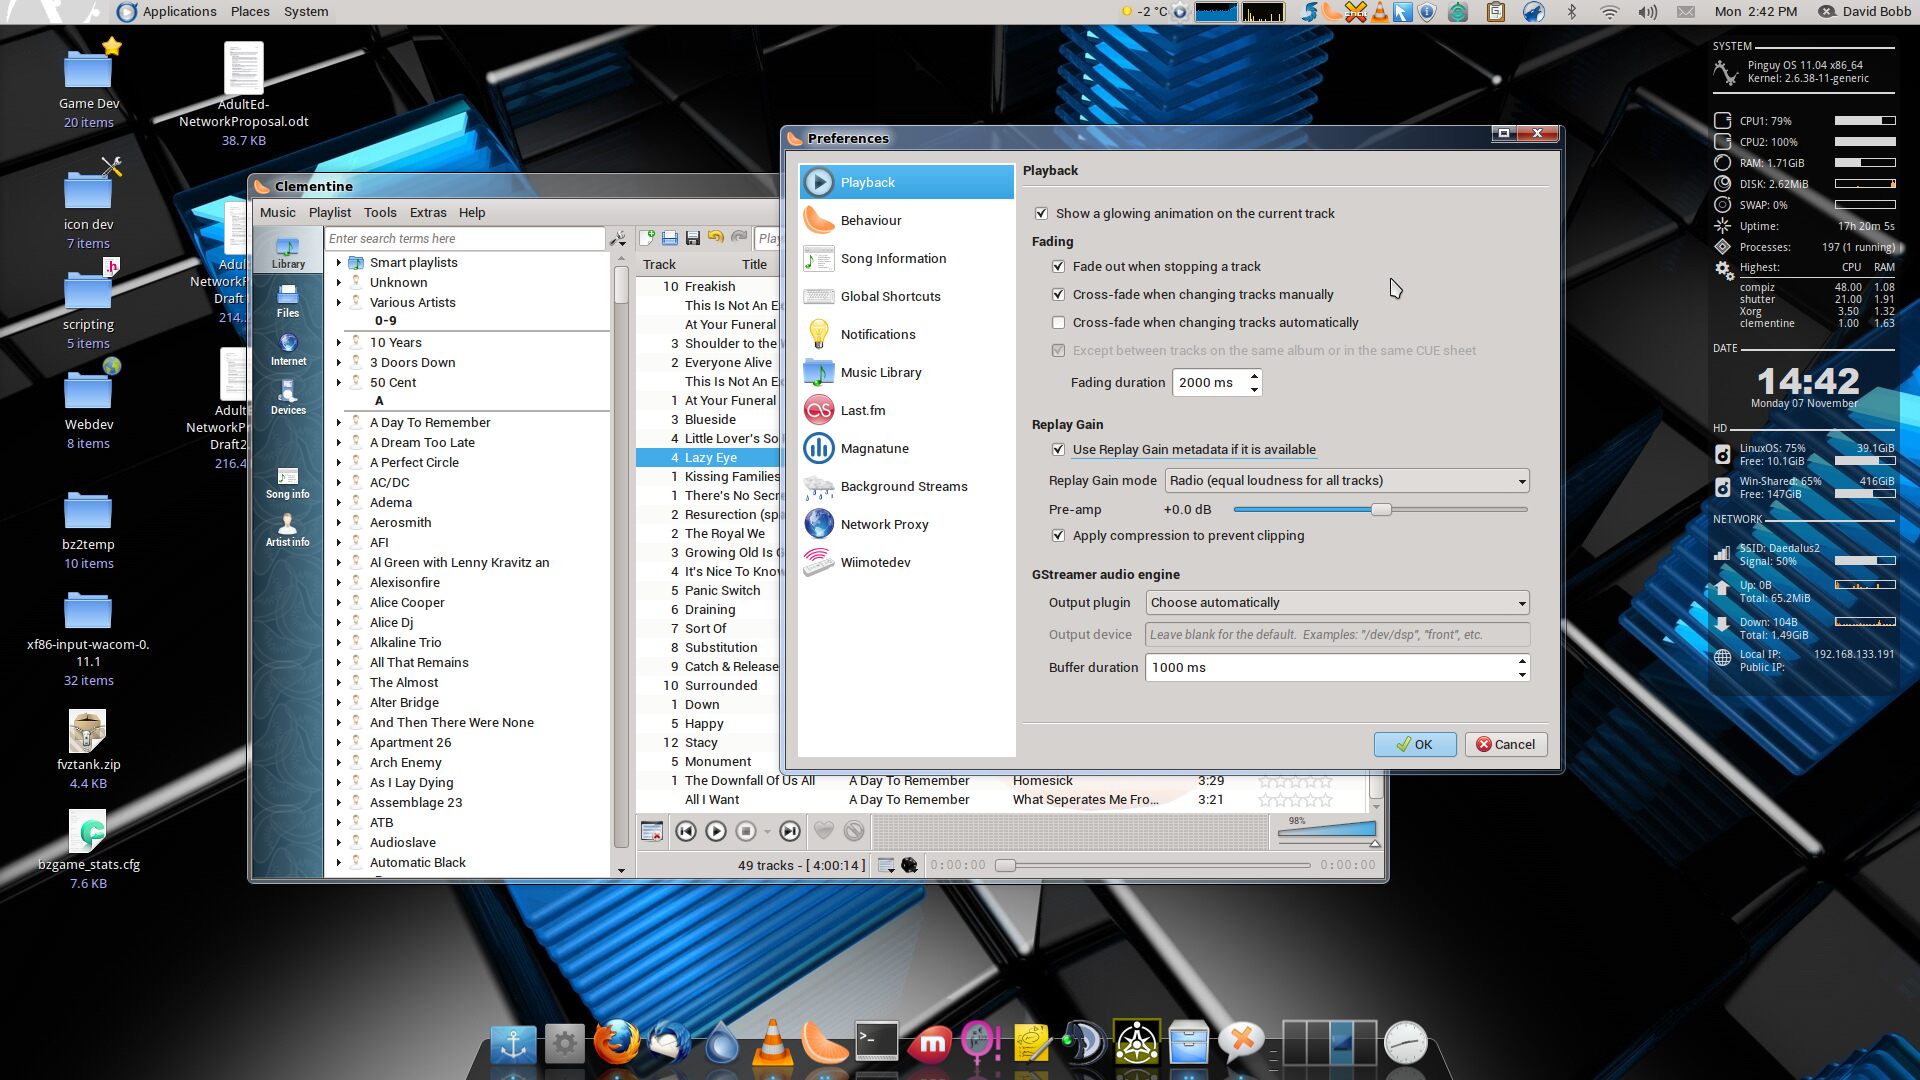
Task: Toggle Use Replay Gain metadata option
Action: coord(1058,449)
